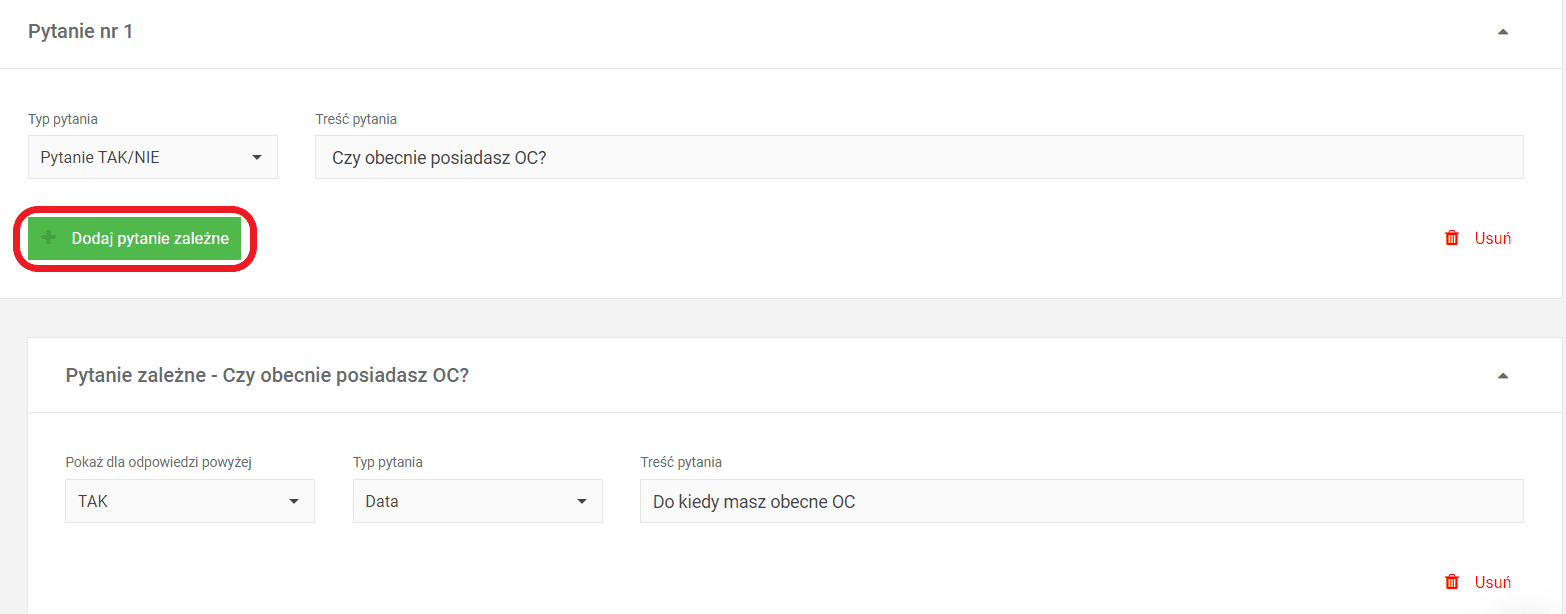The width and height of the screenshot is (1566, 614).
Task: Click the plus icon on Dodaj pytanie zależne
Action: pyautogui.click(x=49, y=238)
